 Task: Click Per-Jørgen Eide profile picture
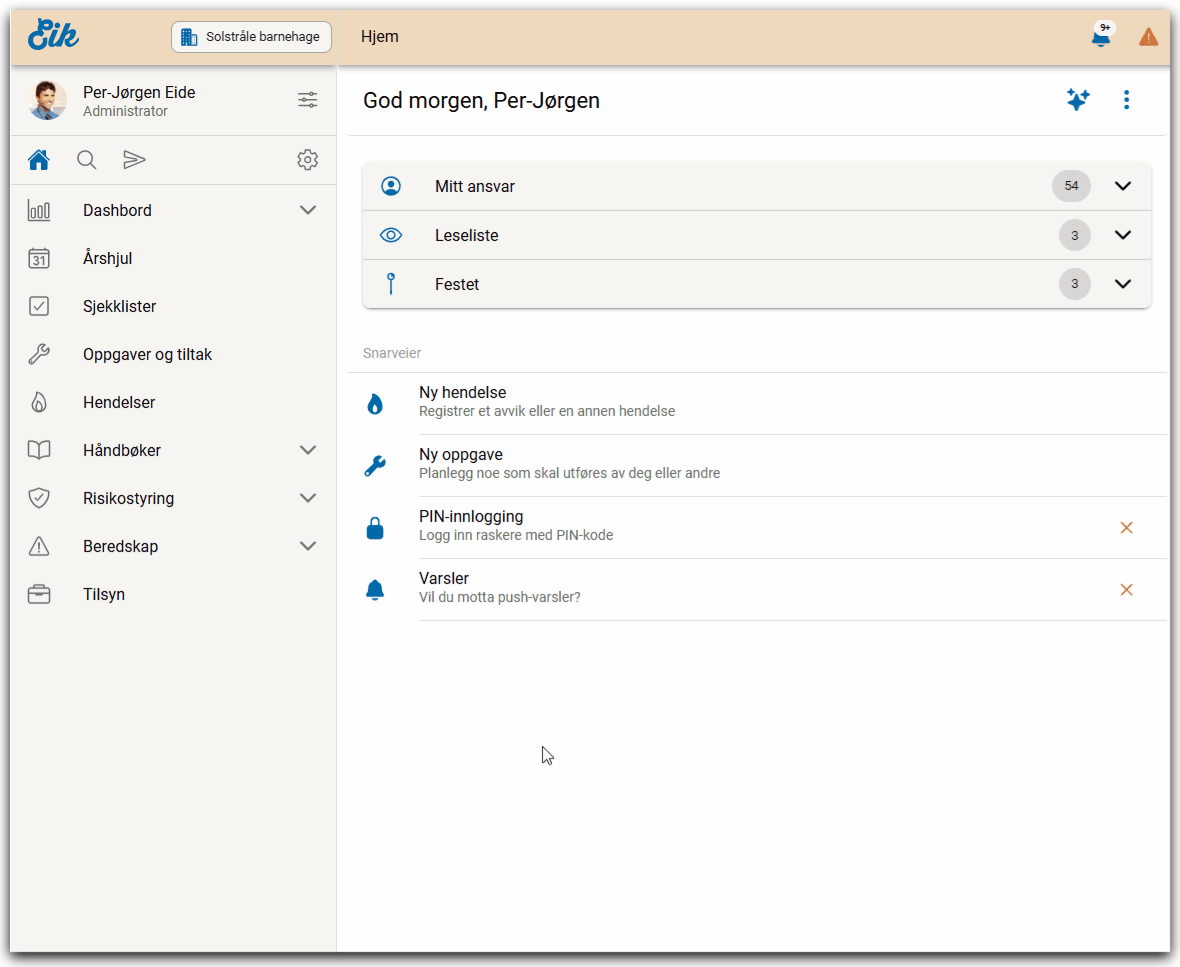pyautogui.click(x=48, y=101)
